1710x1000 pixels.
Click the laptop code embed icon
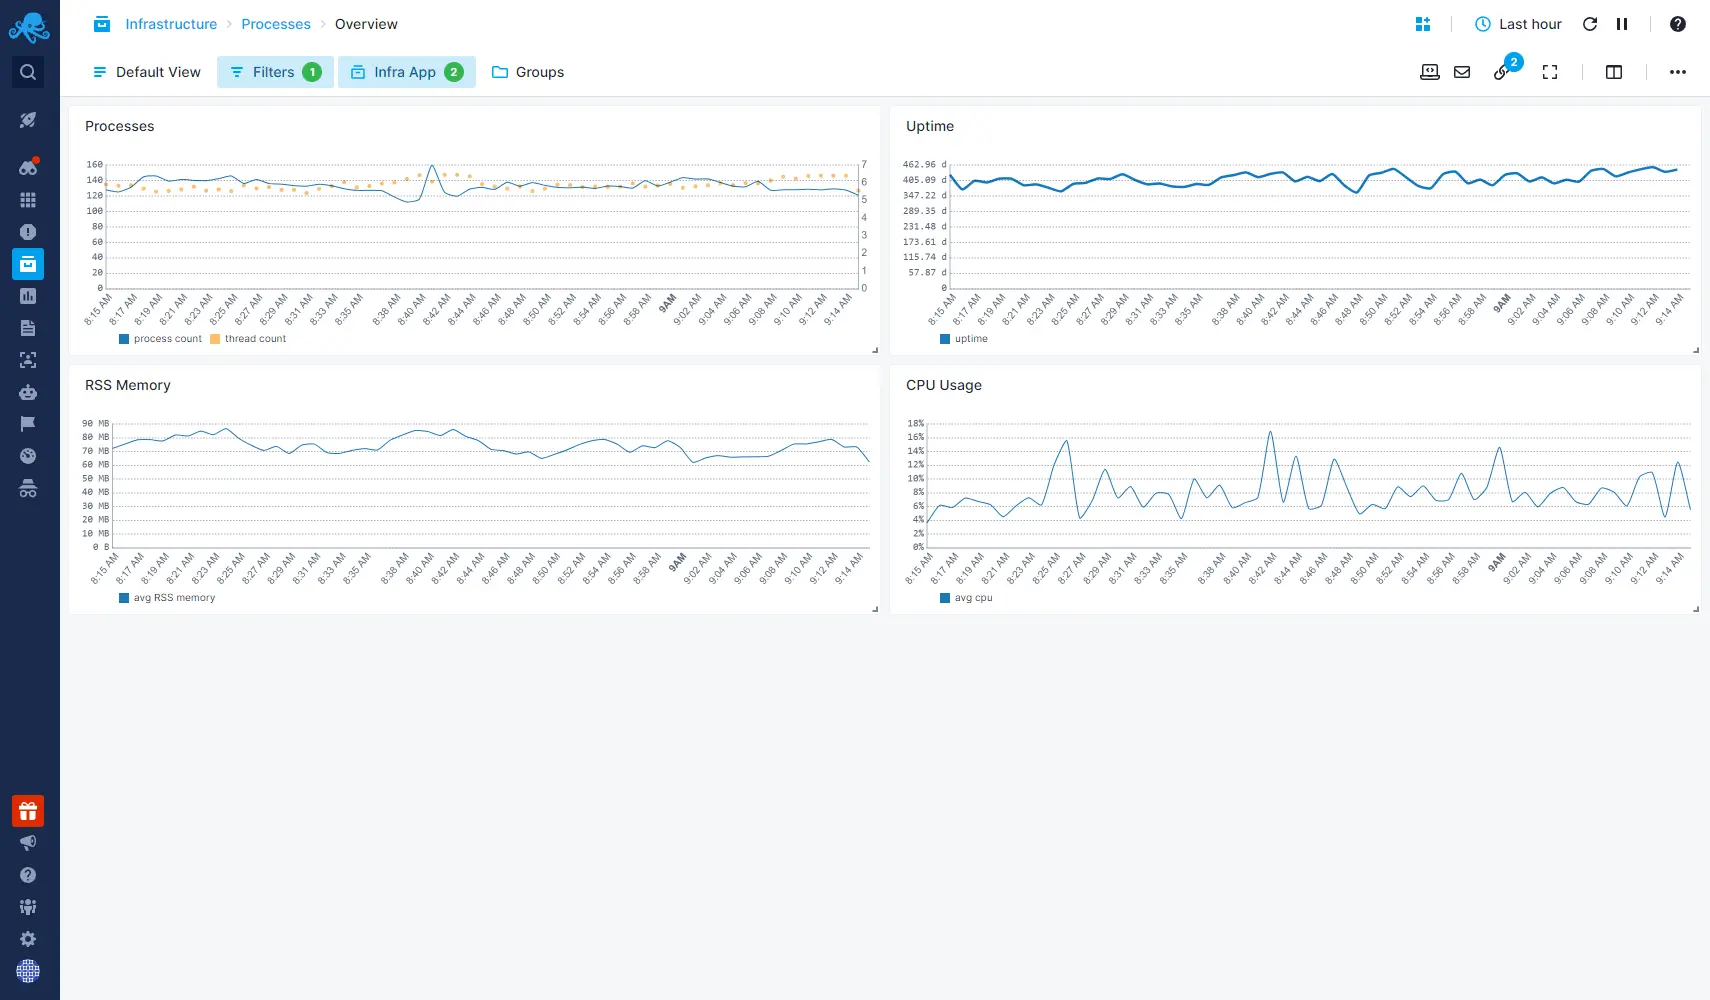pyautogui.click(x=1430, y=72)
